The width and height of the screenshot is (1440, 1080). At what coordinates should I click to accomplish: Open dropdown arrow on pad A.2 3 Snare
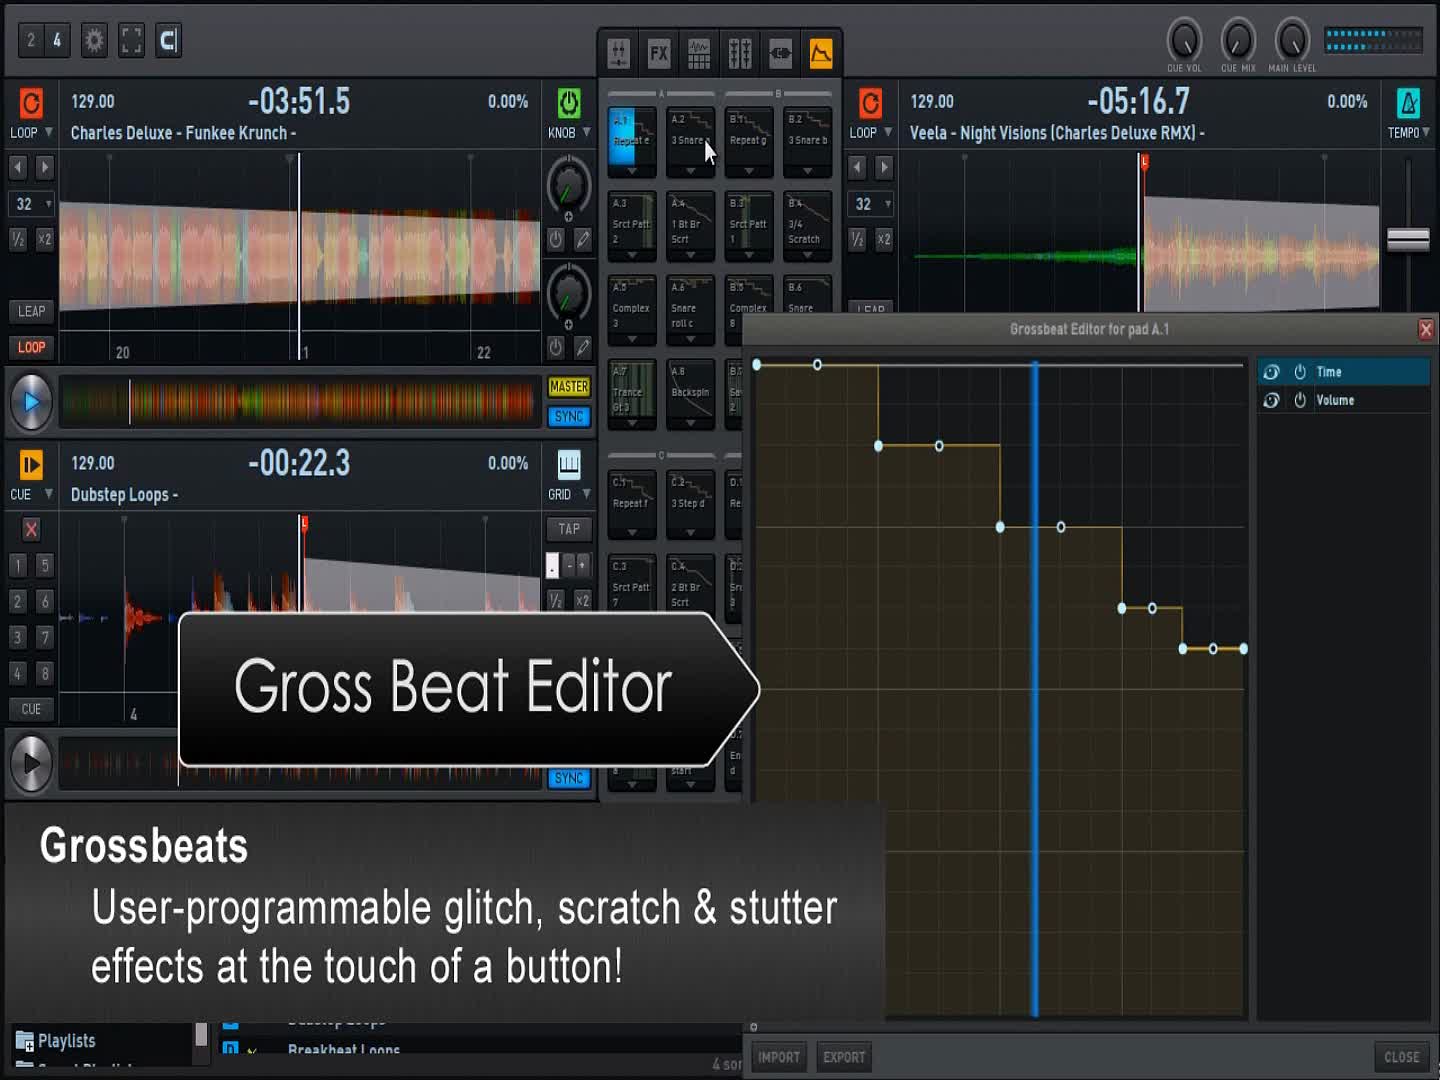pos(690,171)
